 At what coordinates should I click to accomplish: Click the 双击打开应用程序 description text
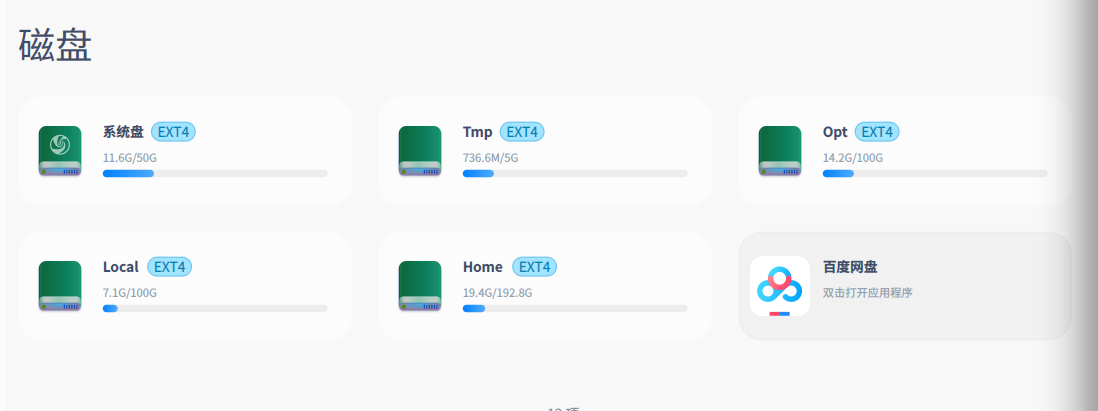tap(868, 293)
